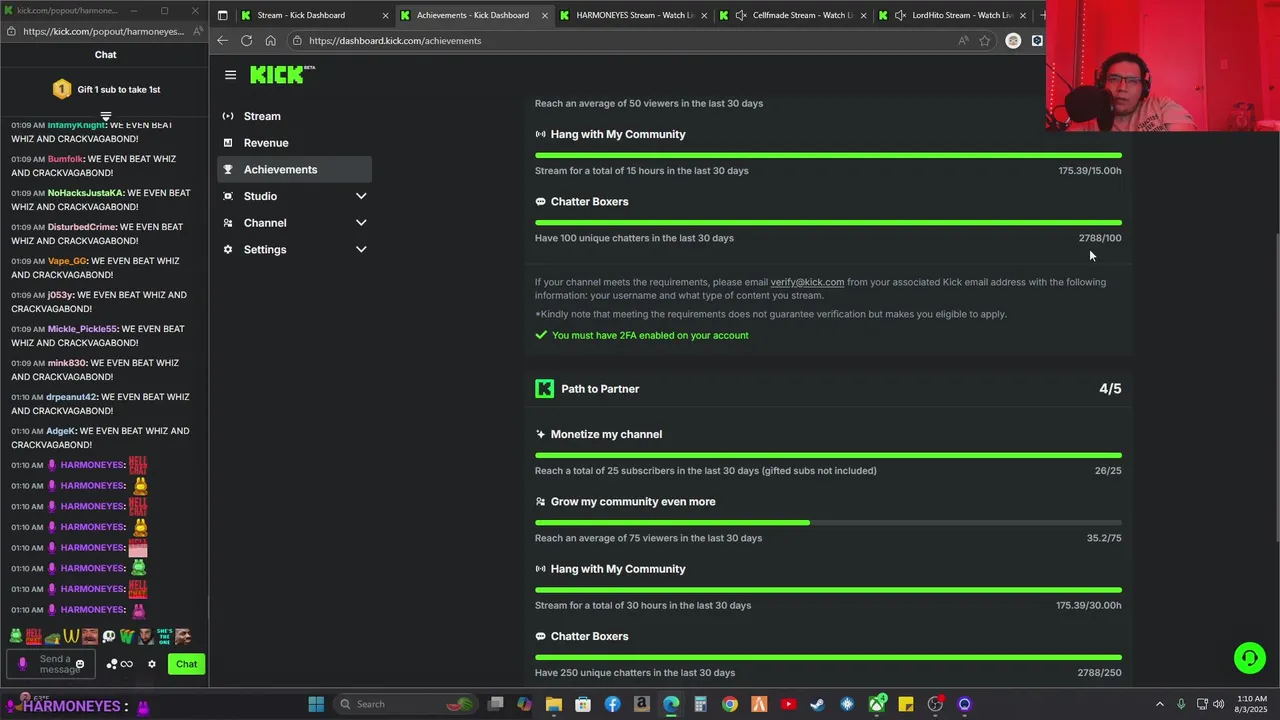The width and height of the screenshot is (1280, 720).
Task: Open the support headset chat bubble
Action: [x=1249, y=657]
